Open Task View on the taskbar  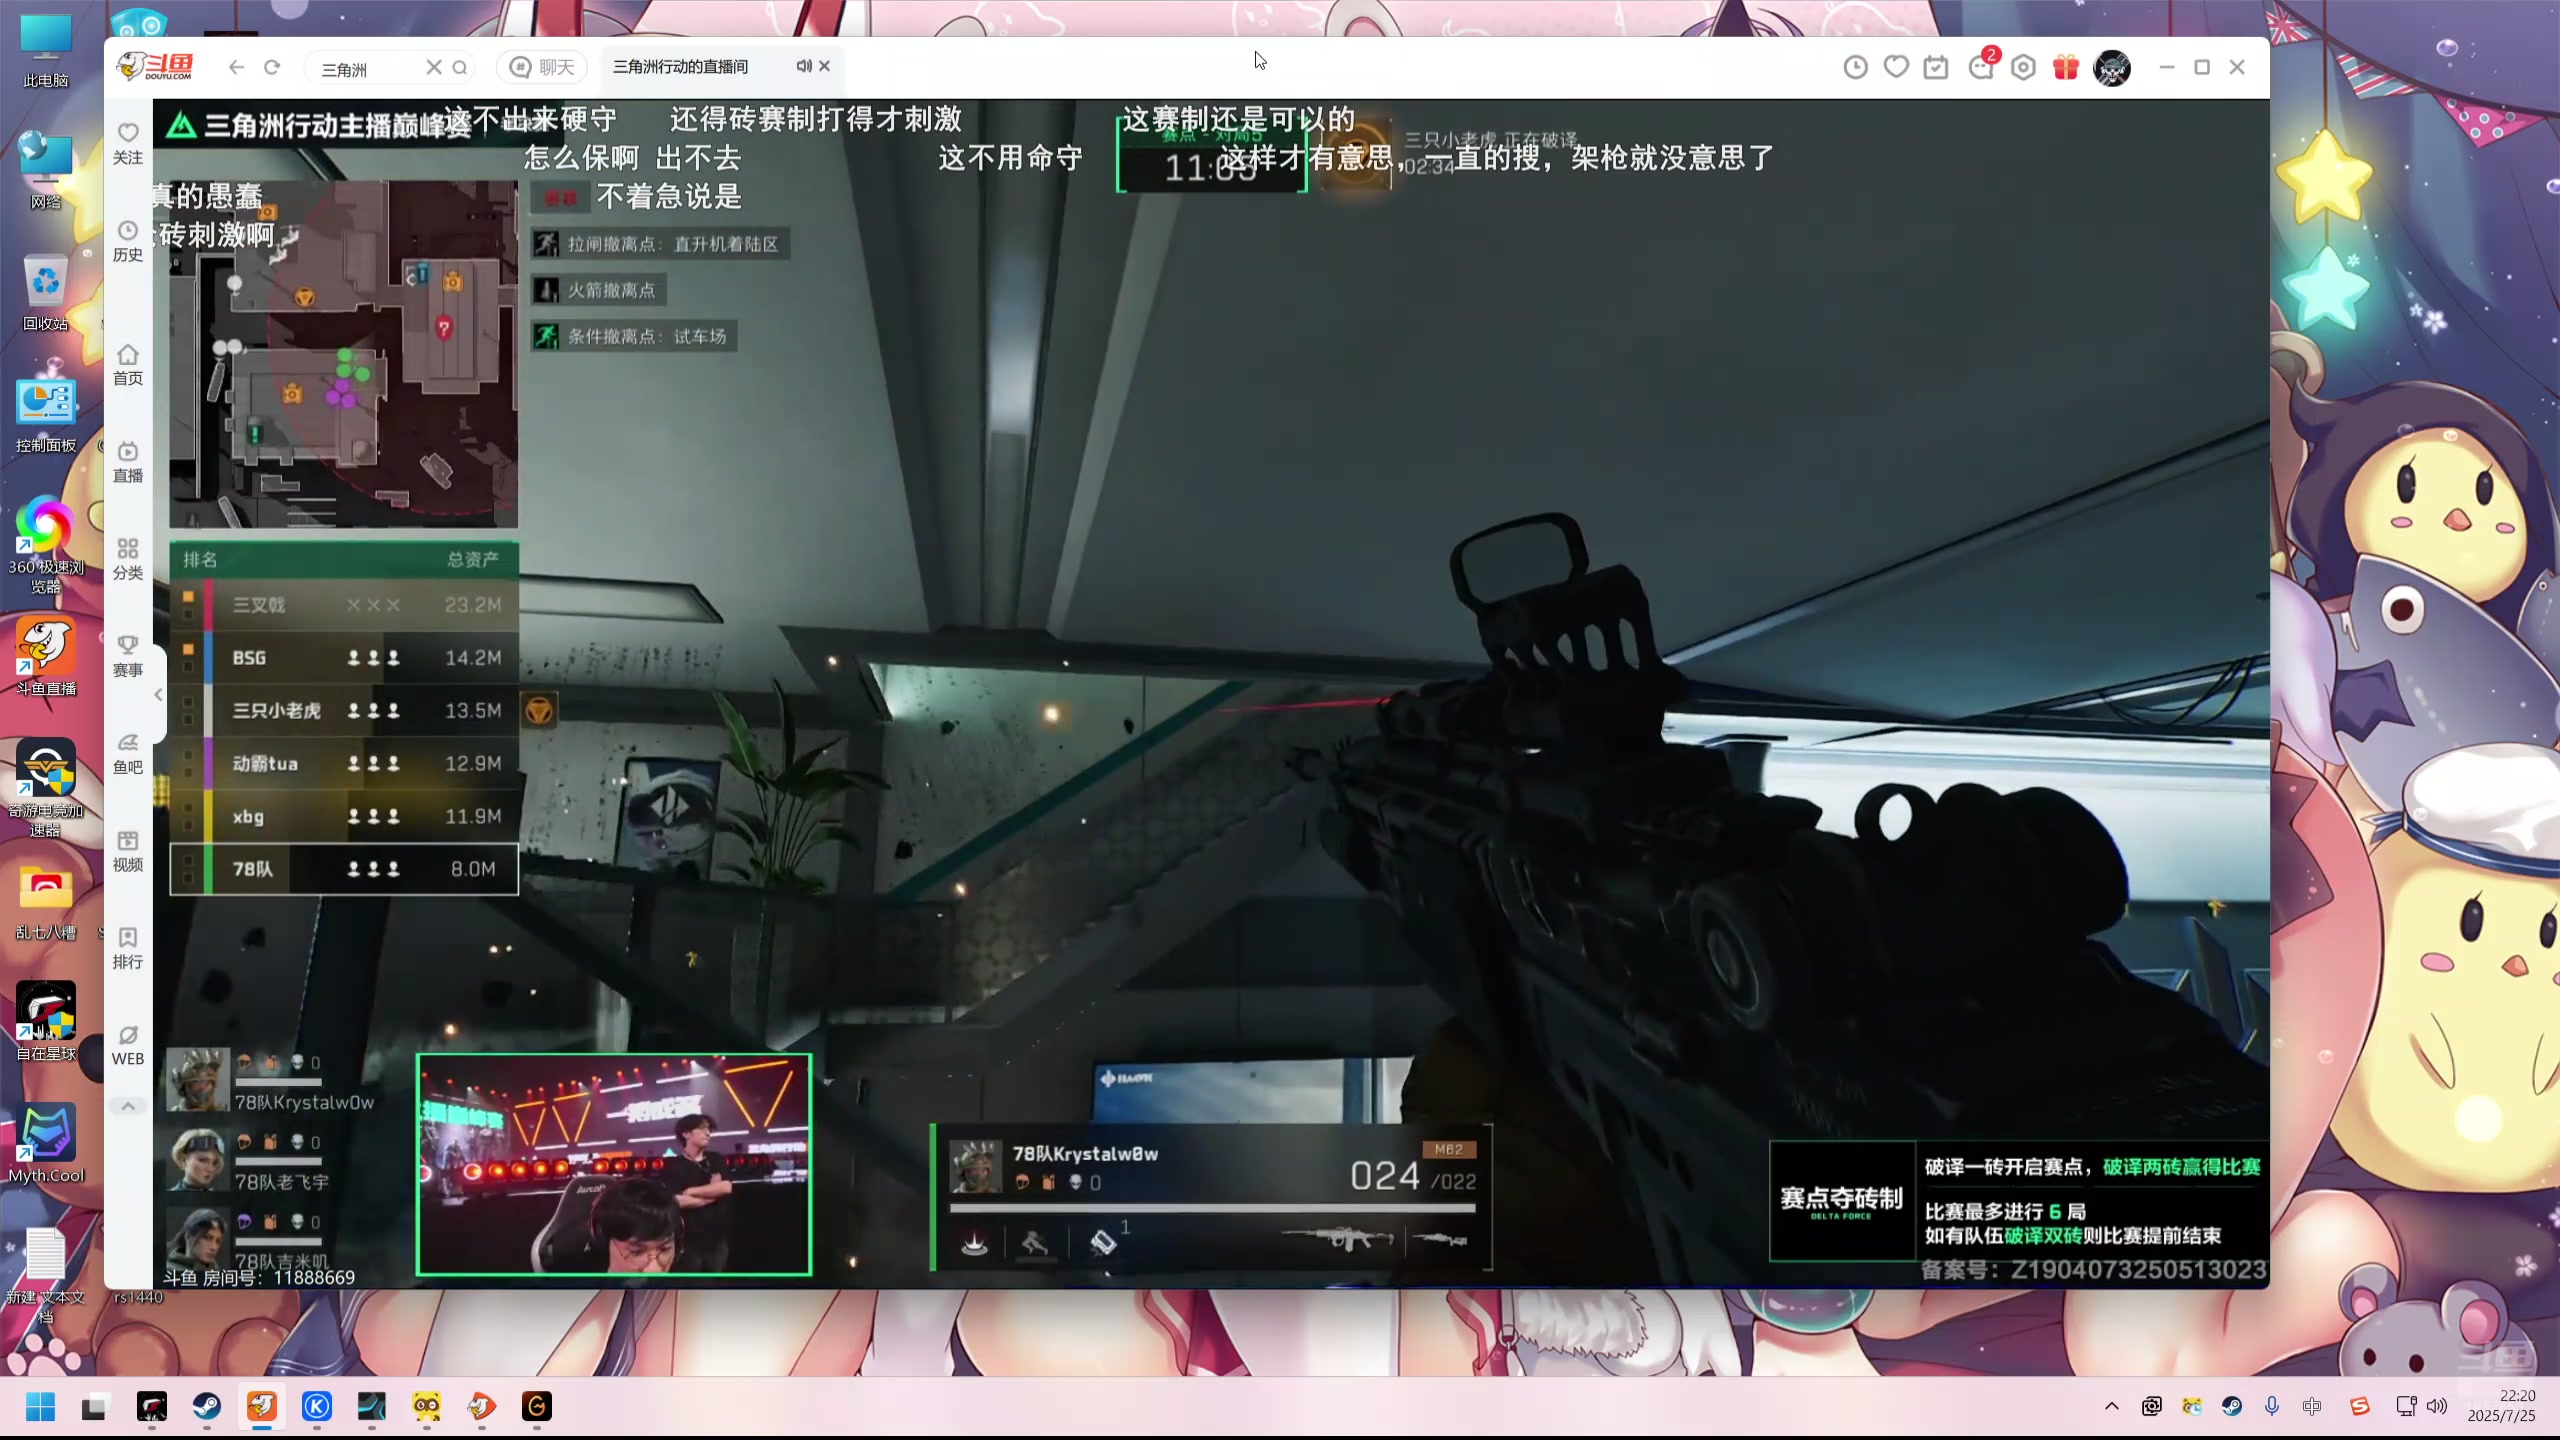(94, 1407)
